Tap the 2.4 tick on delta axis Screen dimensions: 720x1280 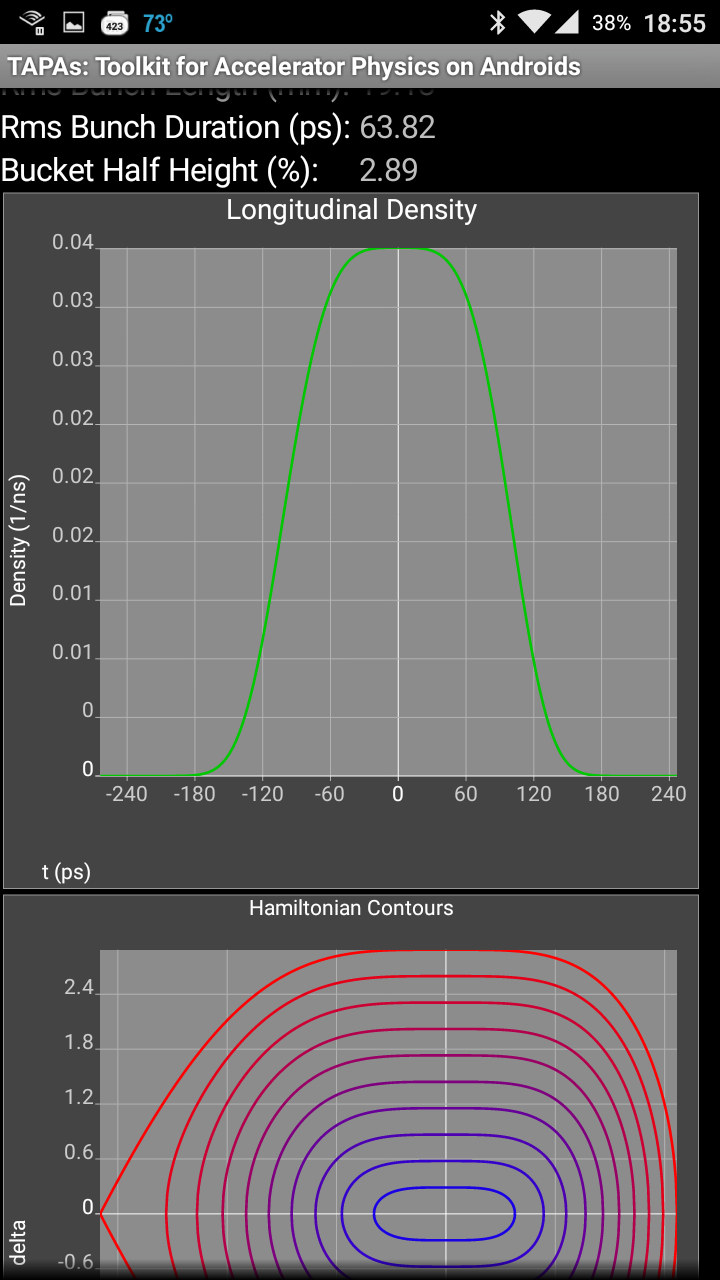(x=78, y=988)
